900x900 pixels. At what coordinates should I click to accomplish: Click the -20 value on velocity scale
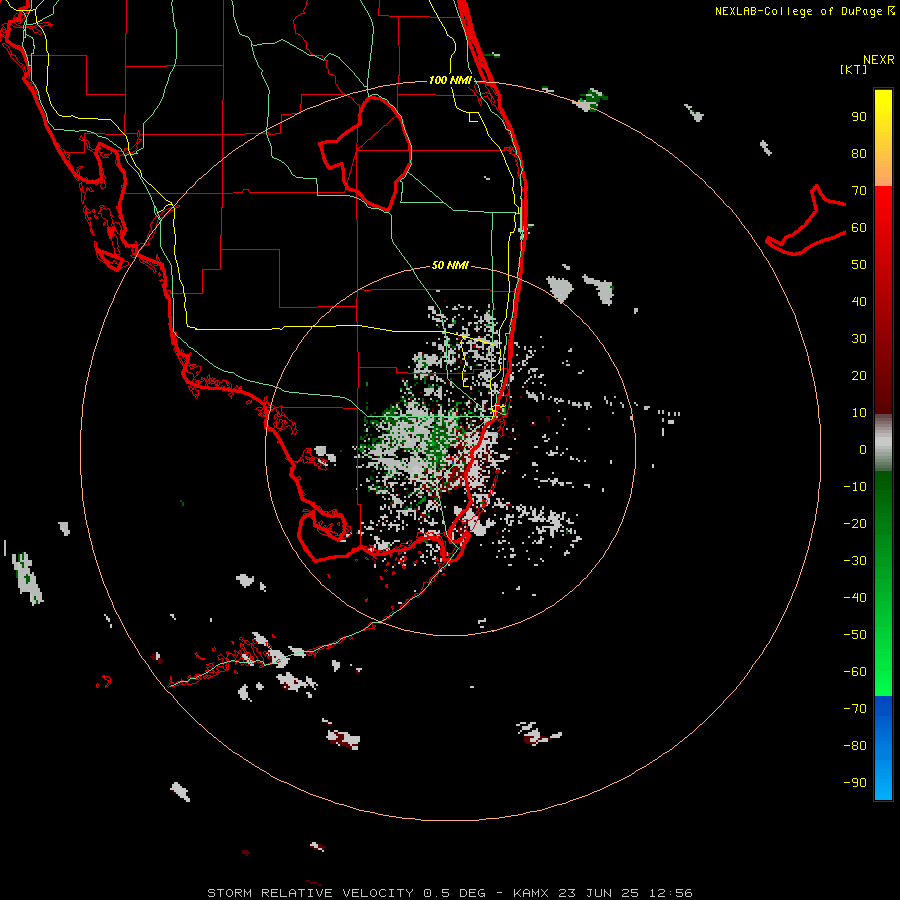tap(855, 523)
